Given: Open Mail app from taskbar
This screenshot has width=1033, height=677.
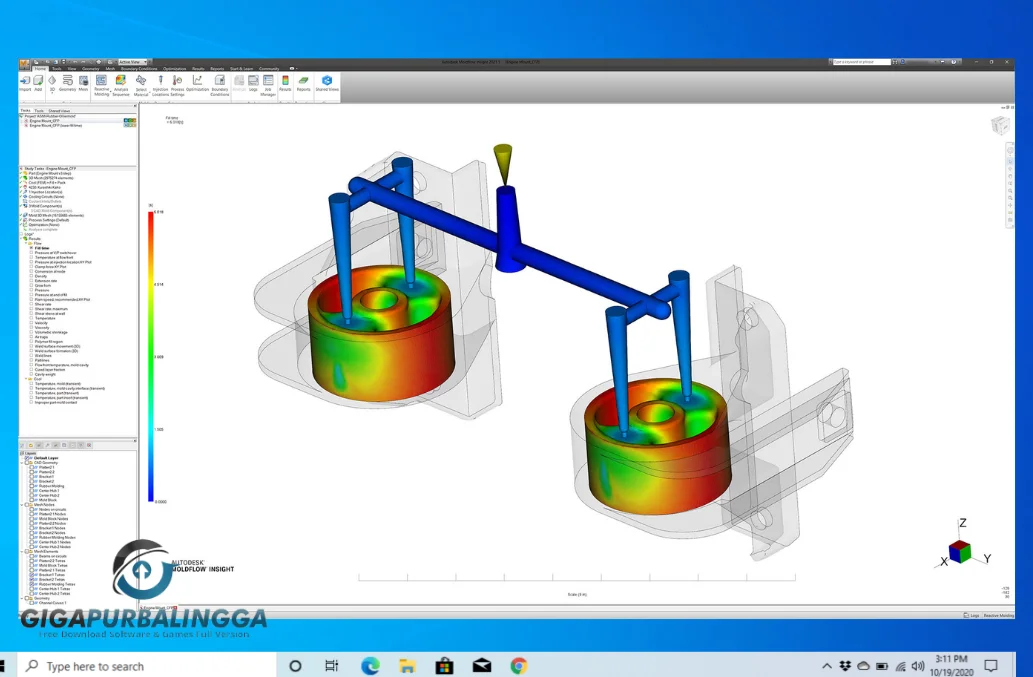Looking at the screenshot, I should coord(482,666).
